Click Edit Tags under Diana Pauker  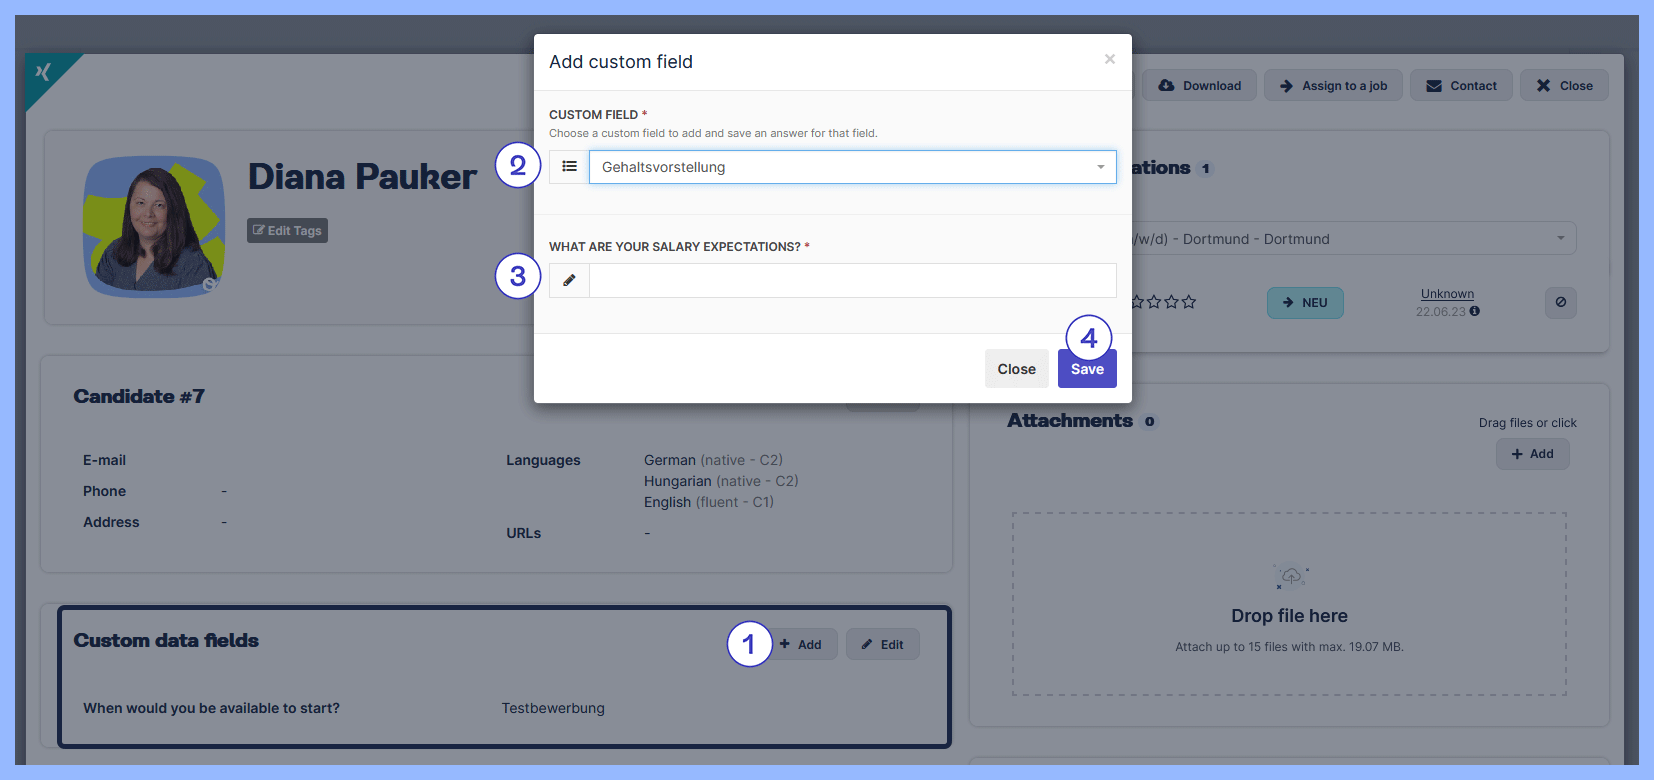(x=287, y=231)
